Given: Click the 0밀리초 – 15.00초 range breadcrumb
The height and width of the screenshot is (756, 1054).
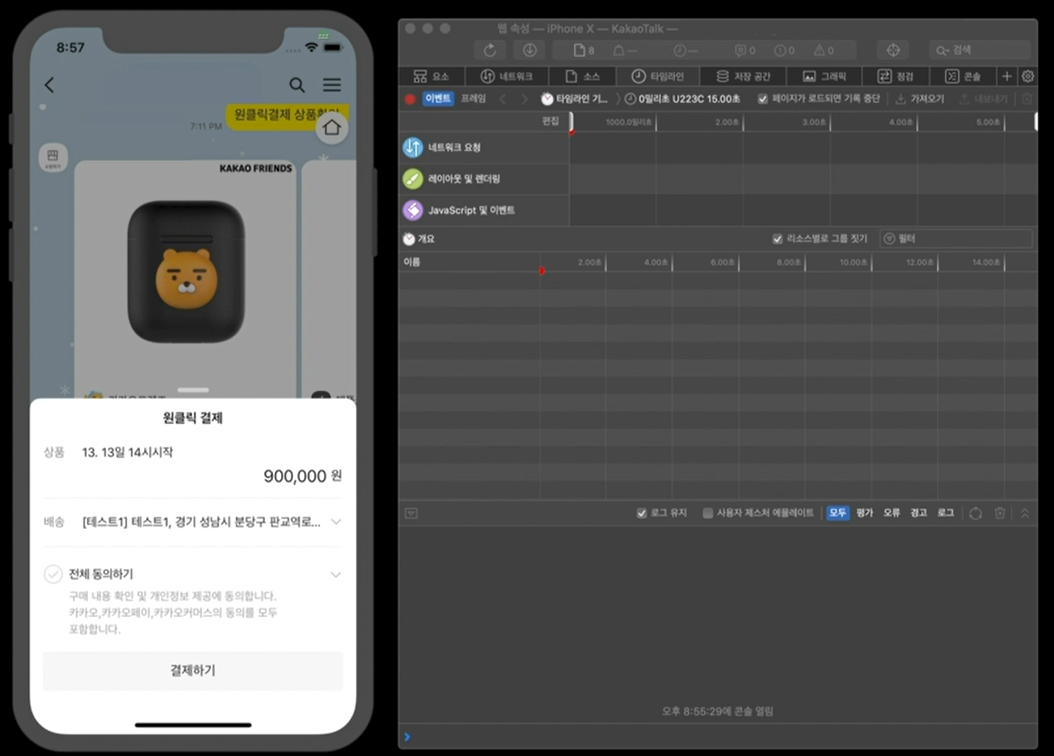Looking at the screenshot, I should (682, 99).
